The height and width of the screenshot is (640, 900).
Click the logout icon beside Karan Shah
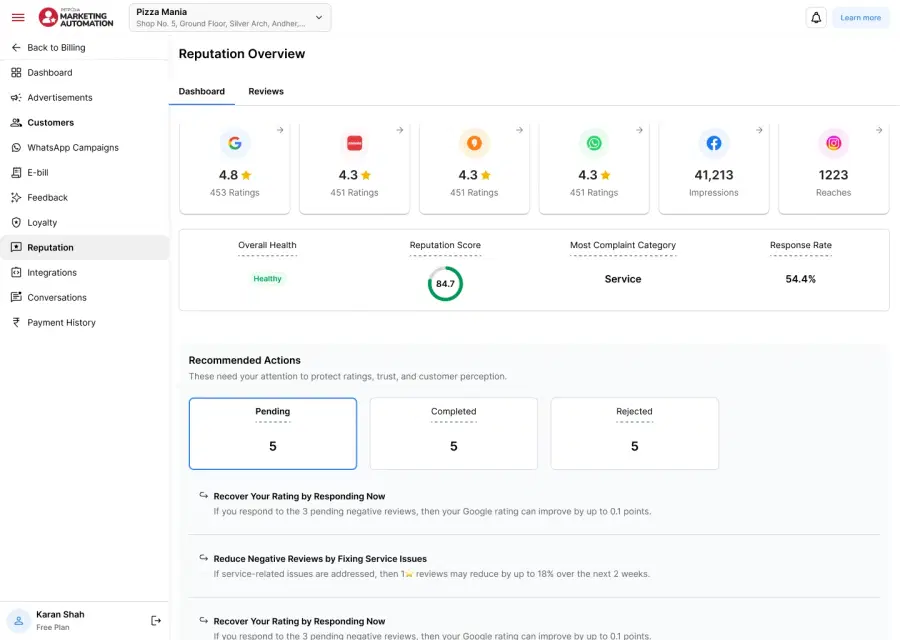tap(156, 620)
